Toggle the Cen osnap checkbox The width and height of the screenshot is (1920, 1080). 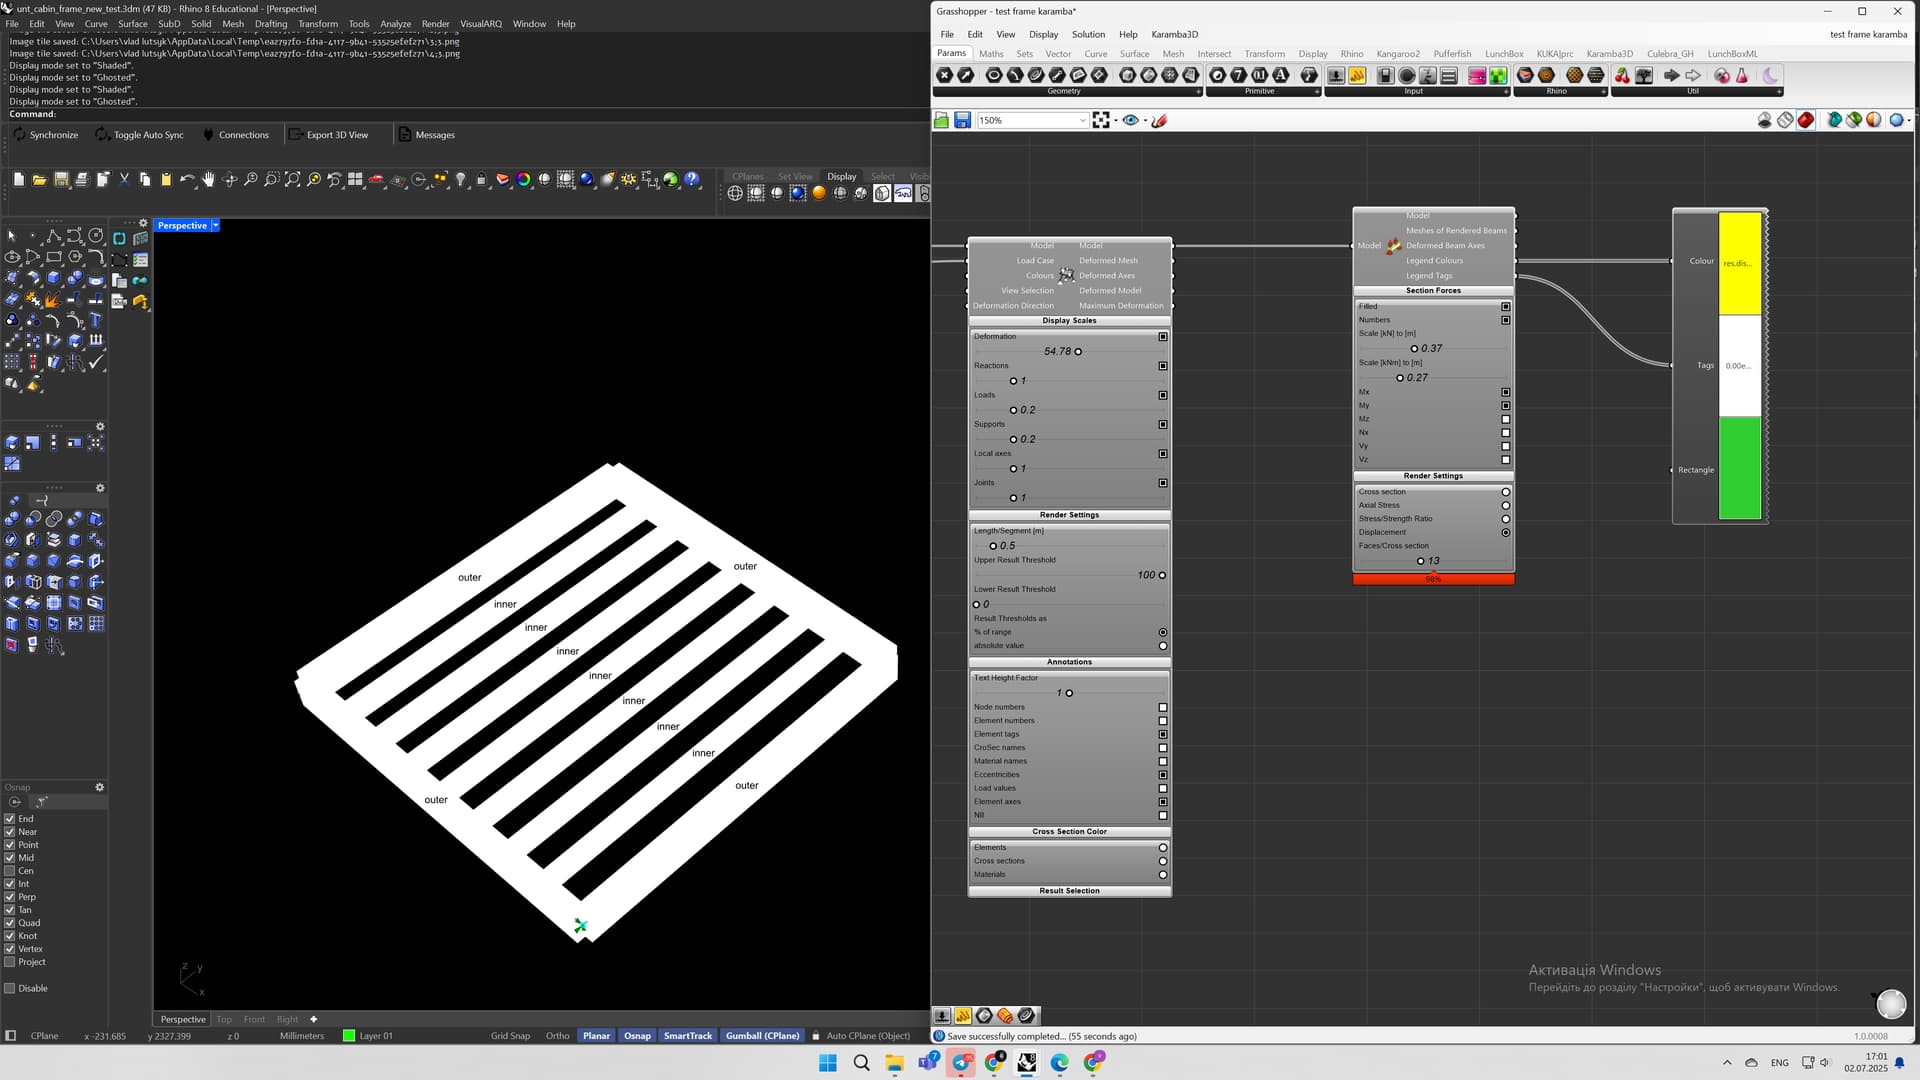point(10,871)
